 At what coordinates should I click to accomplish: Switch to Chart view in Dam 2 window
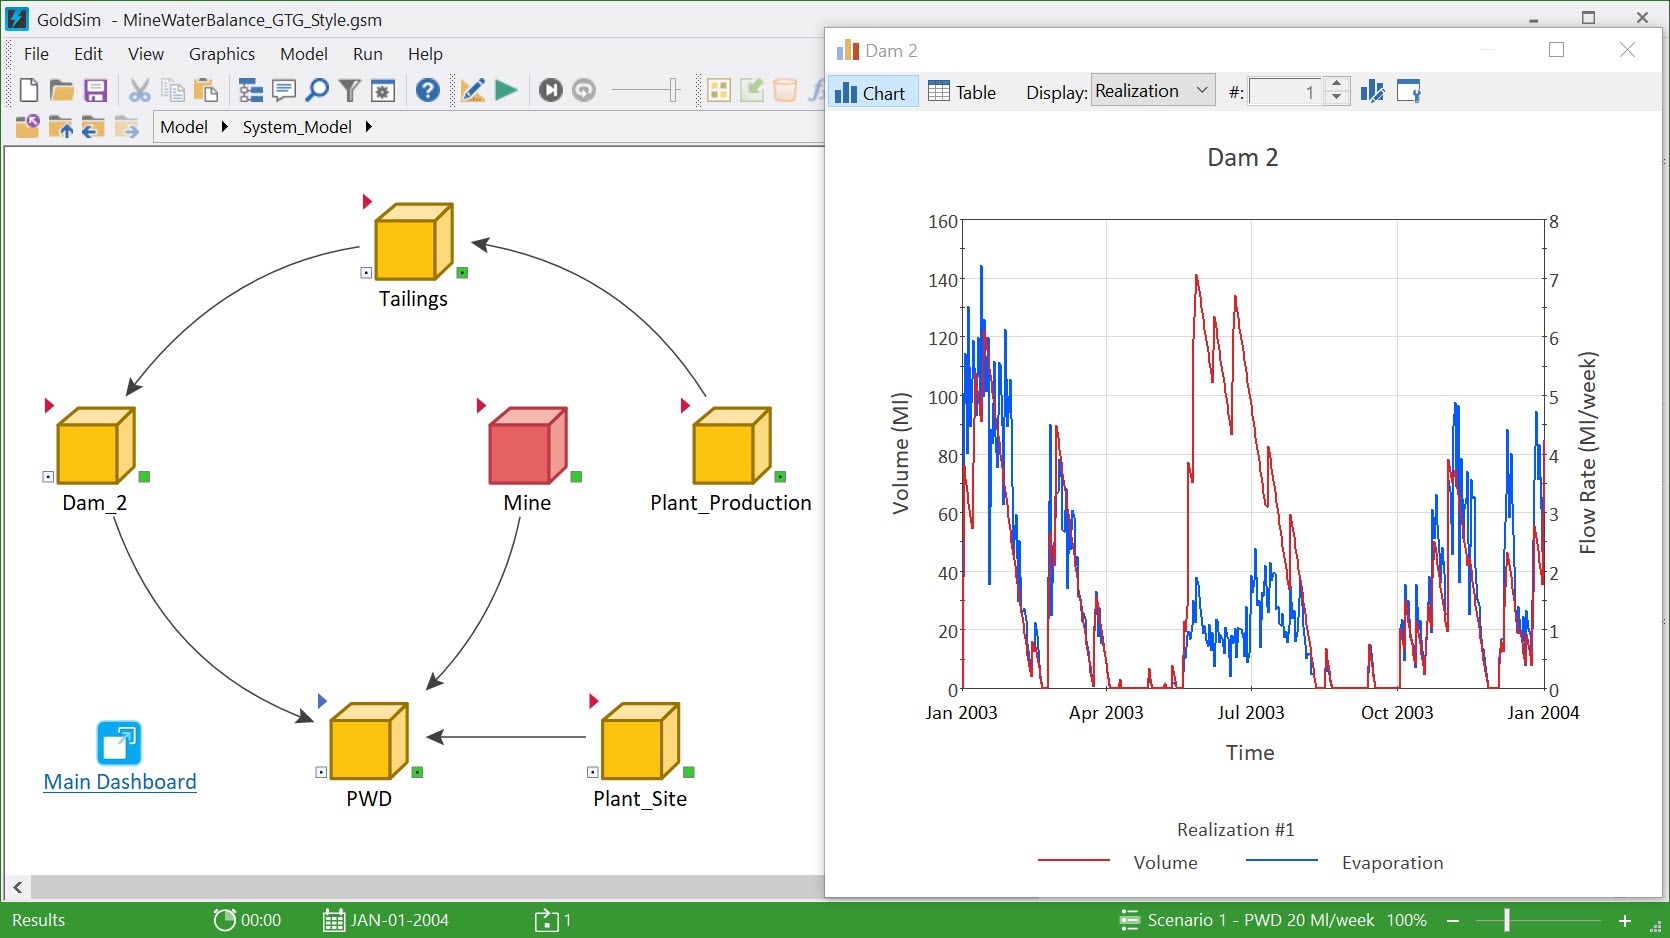(x=871, y=92)
